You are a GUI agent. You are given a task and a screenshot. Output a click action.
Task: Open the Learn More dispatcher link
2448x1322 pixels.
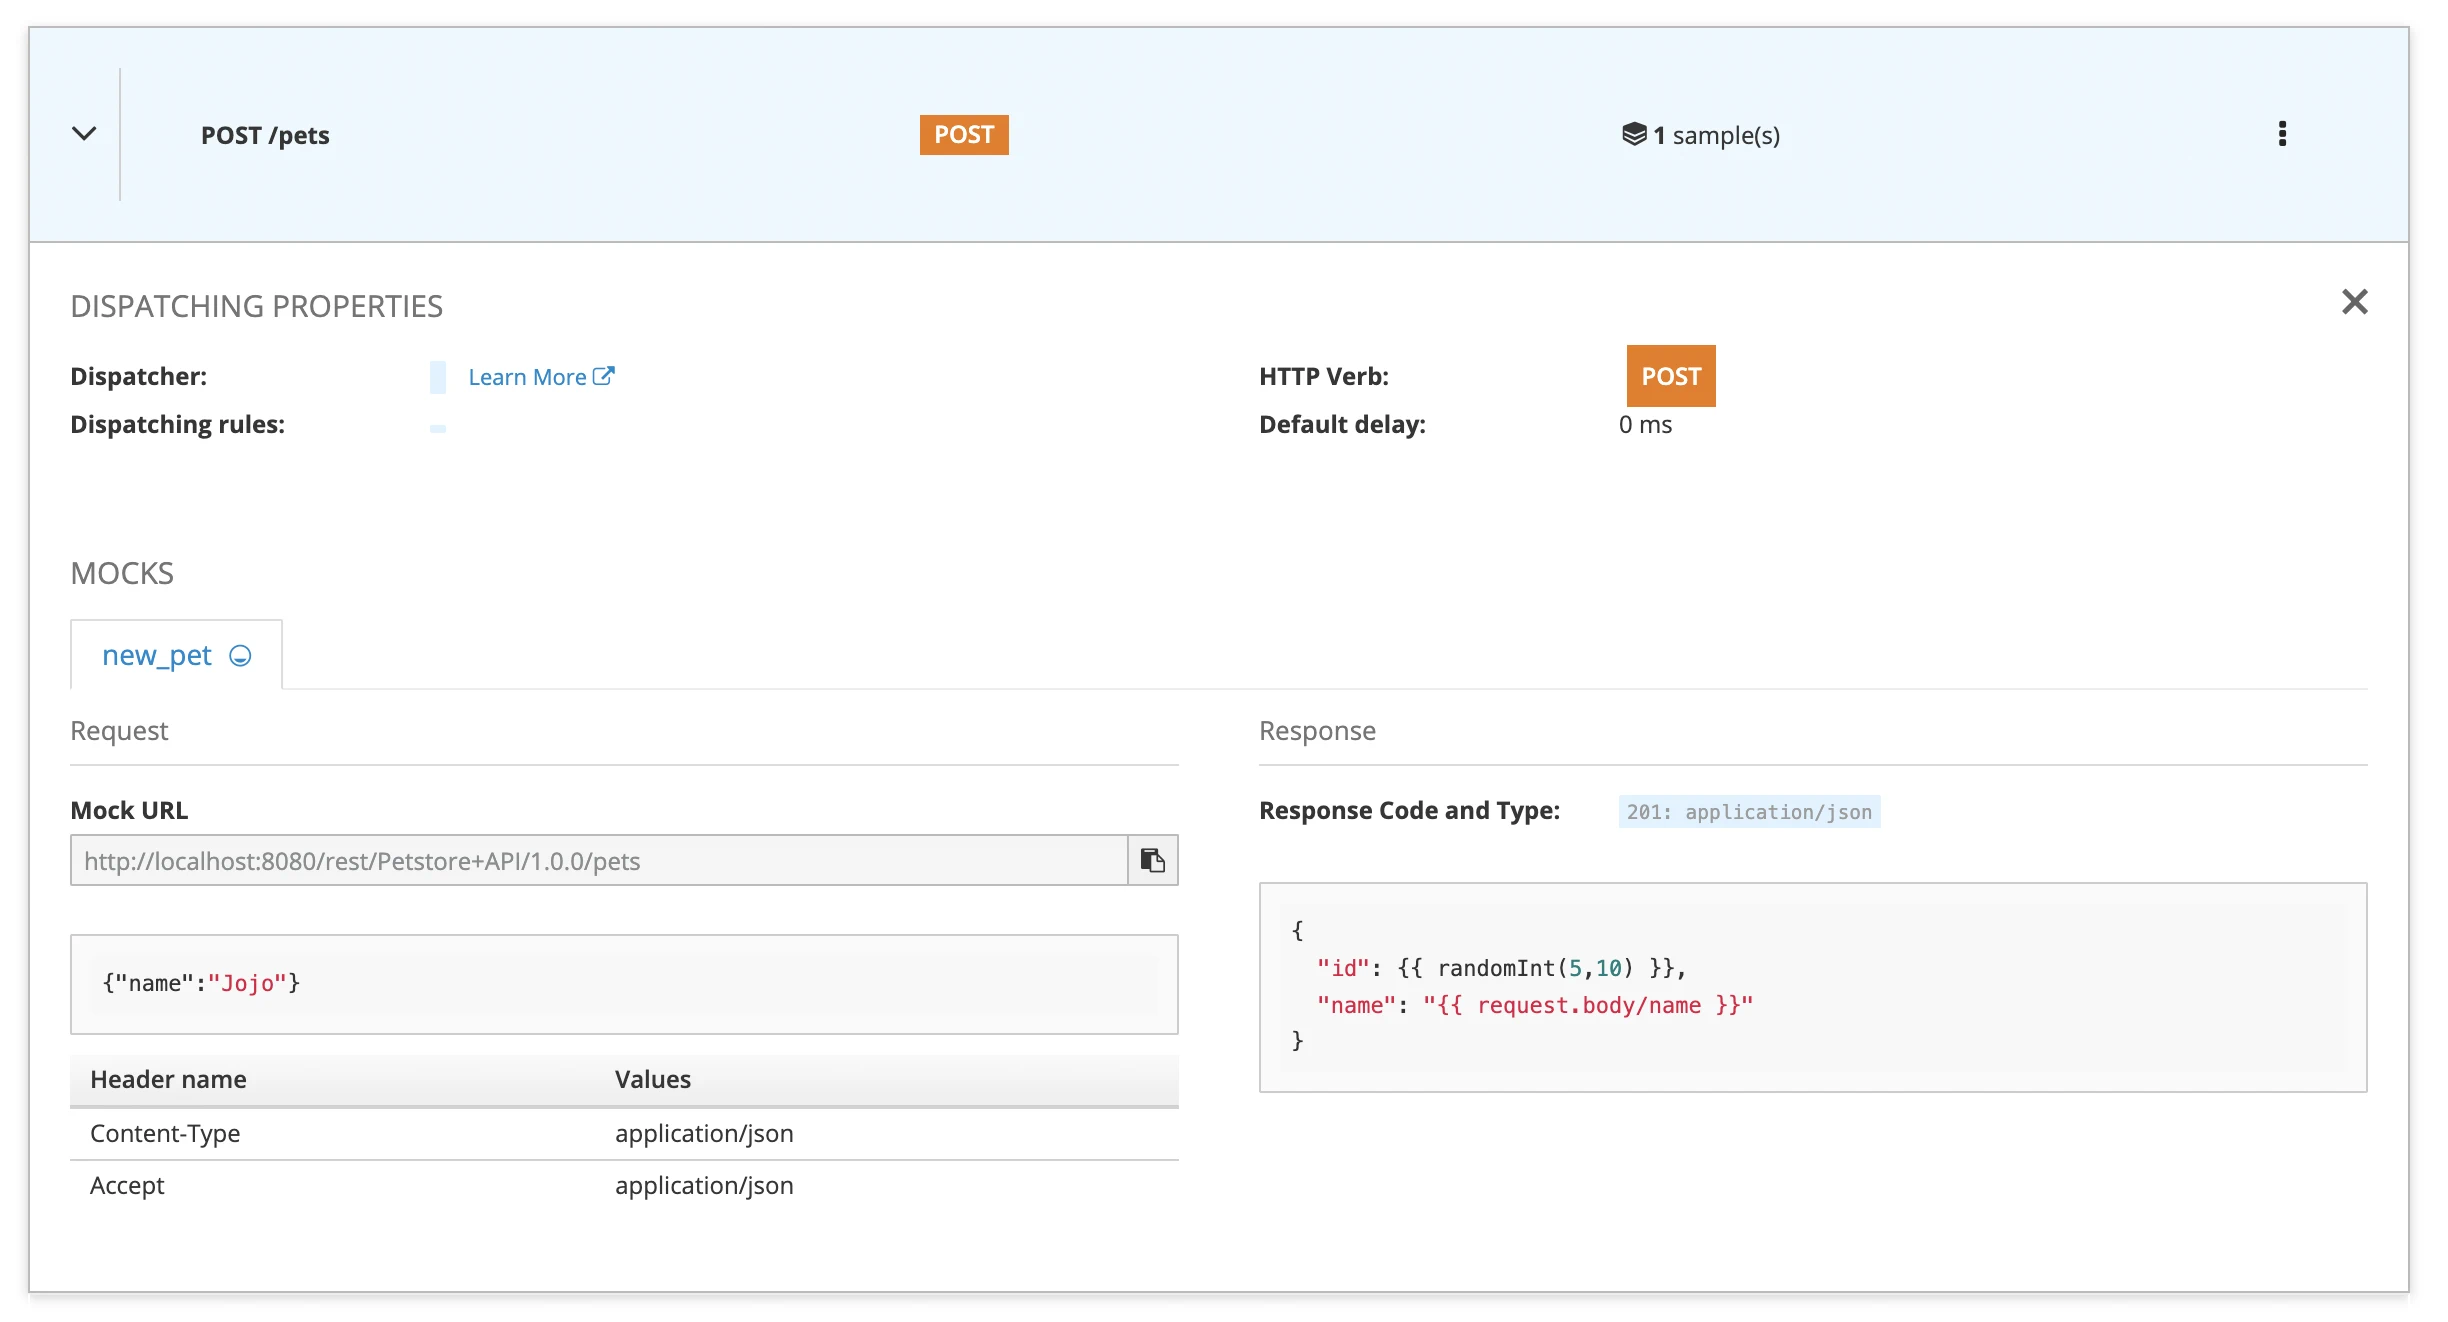(x=527, y=377)
